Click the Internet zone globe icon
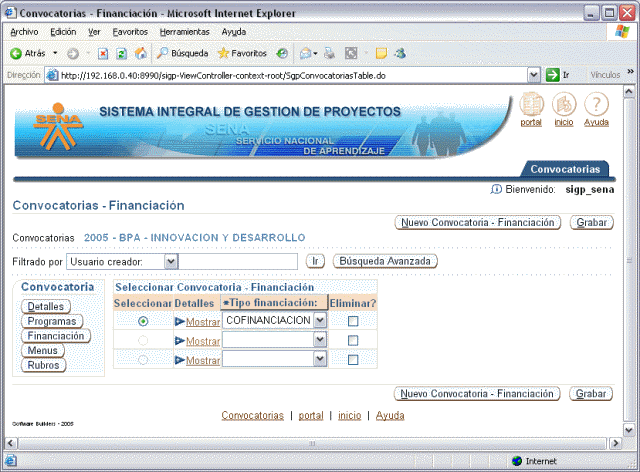The width and height of the screenshot is (640, 472). click(x=517, y=461)
